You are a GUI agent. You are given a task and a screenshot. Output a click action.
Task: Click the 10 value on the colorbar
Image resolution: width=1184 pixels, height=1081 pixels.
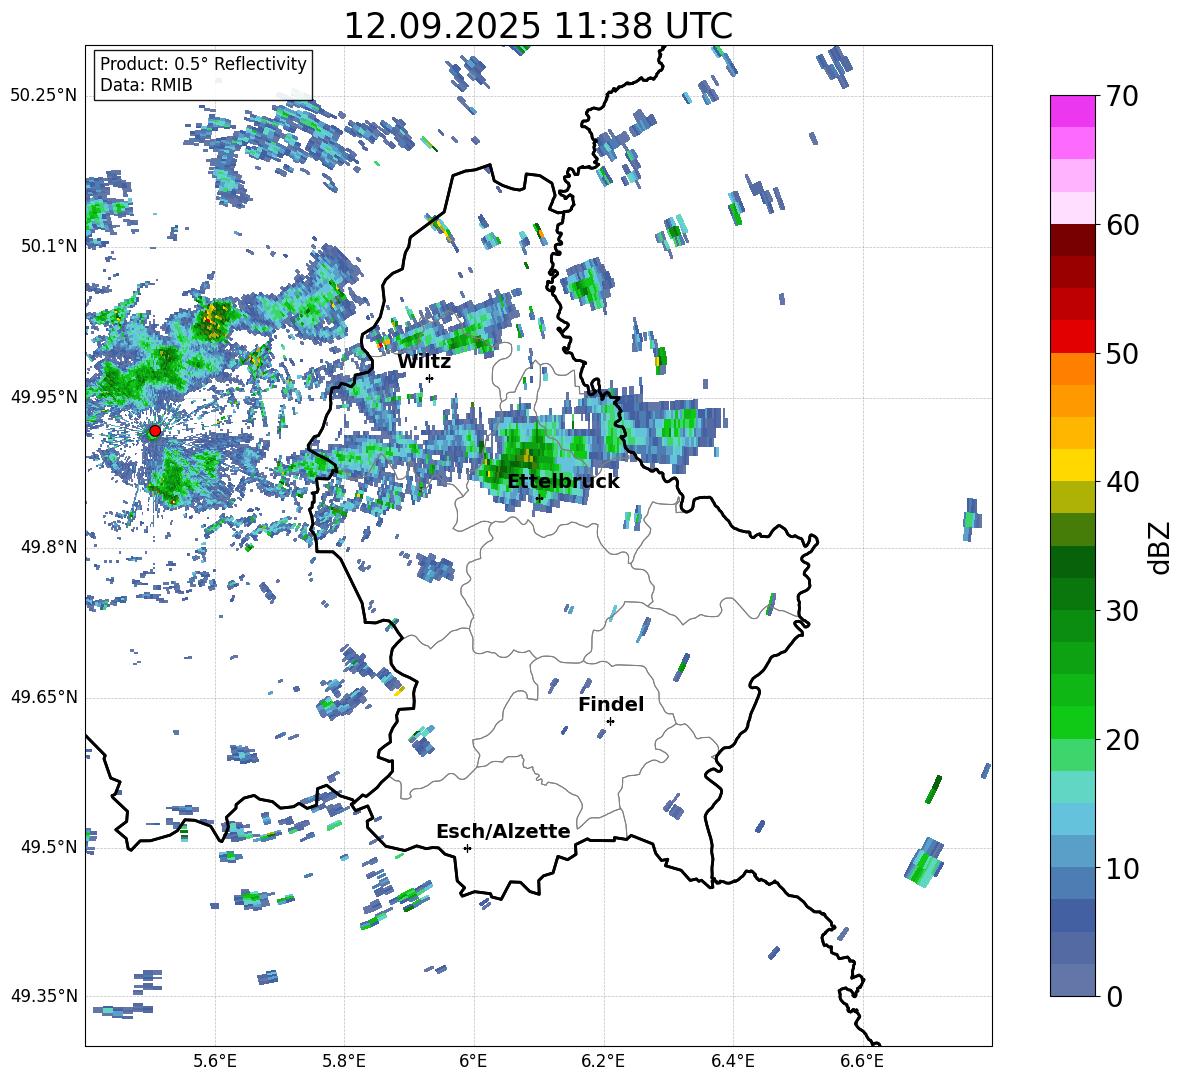pyautogui.click(x=1121, y=868)
